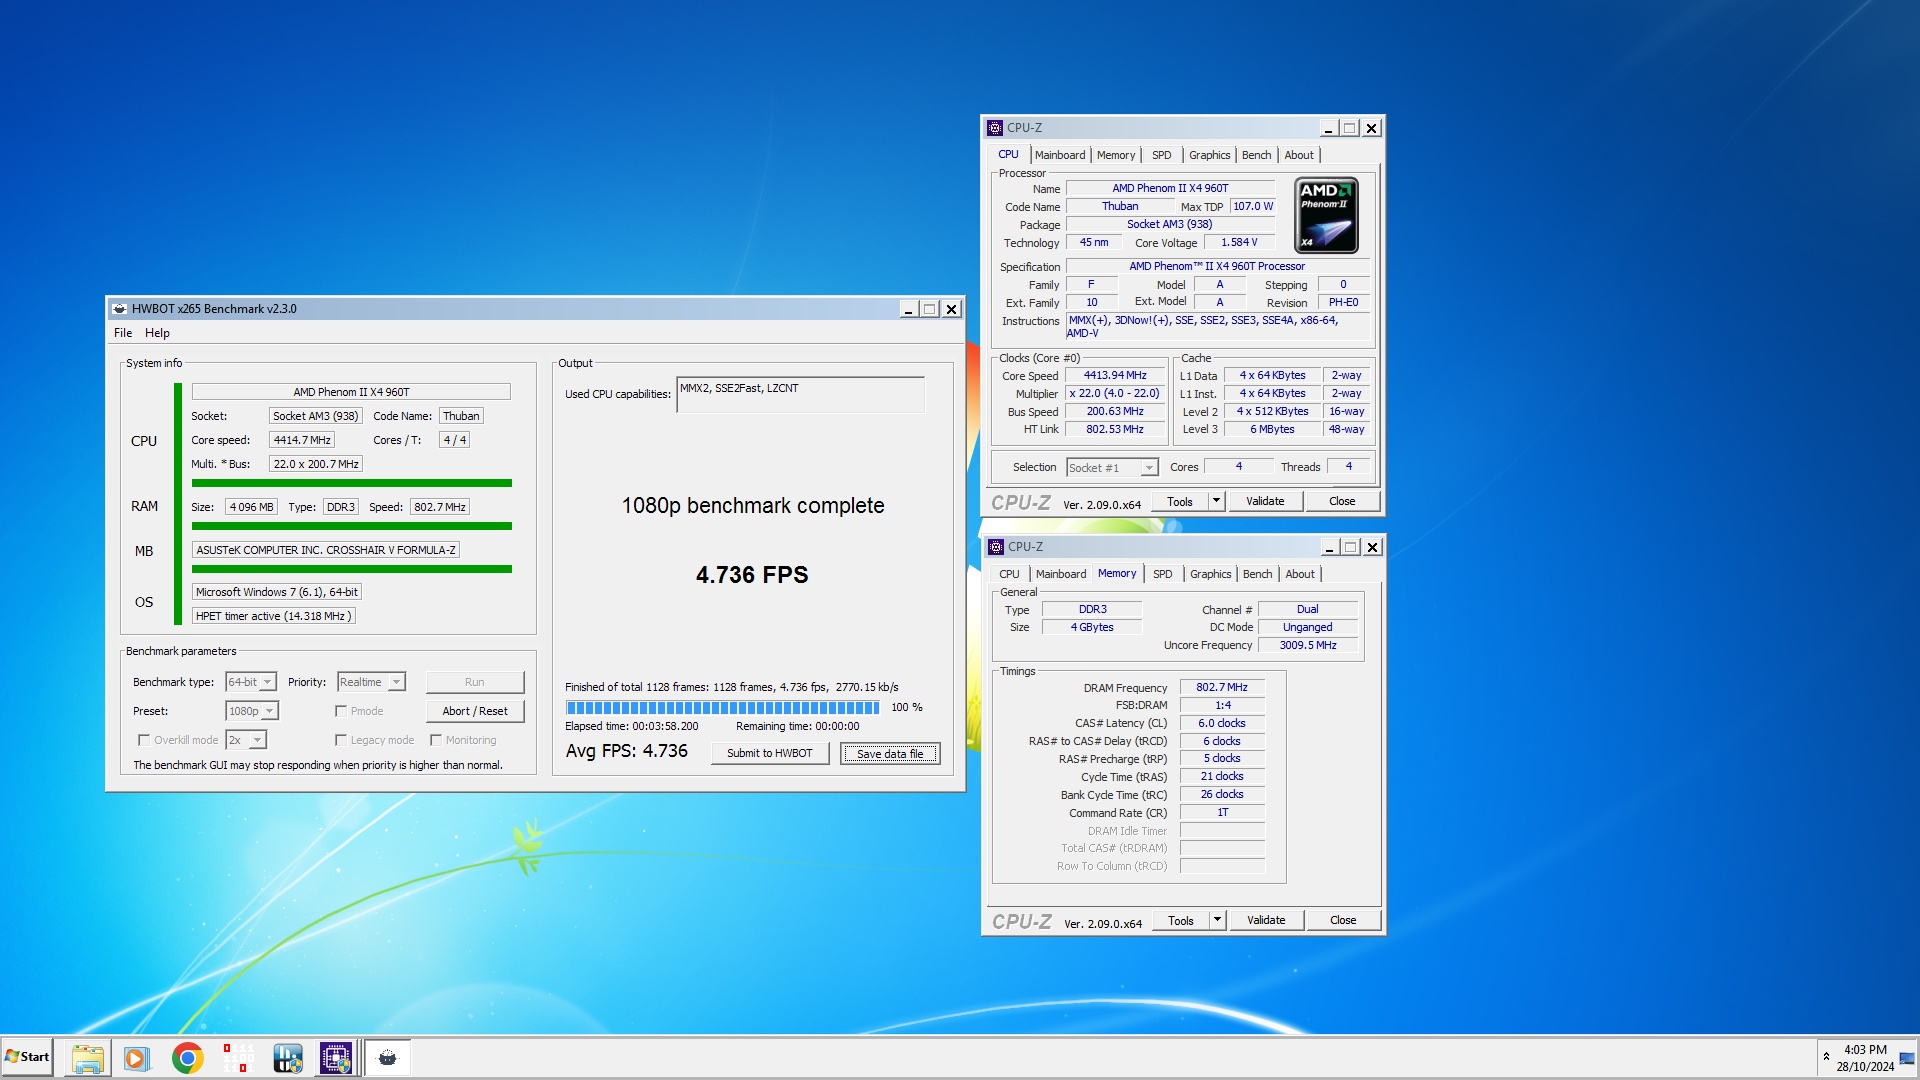Click the ASUSTeK CROSSHAIR V FORMULA-Z field

326,550
